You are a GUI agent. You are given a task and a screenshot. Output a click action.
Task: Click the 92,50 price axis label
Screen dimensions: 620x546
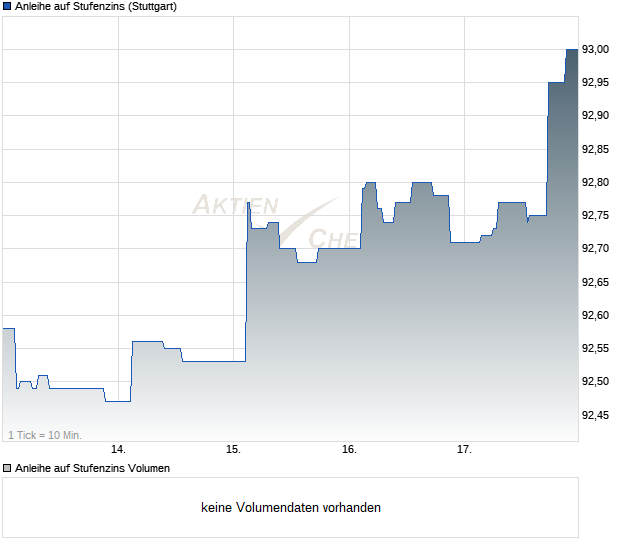(595, 382)
